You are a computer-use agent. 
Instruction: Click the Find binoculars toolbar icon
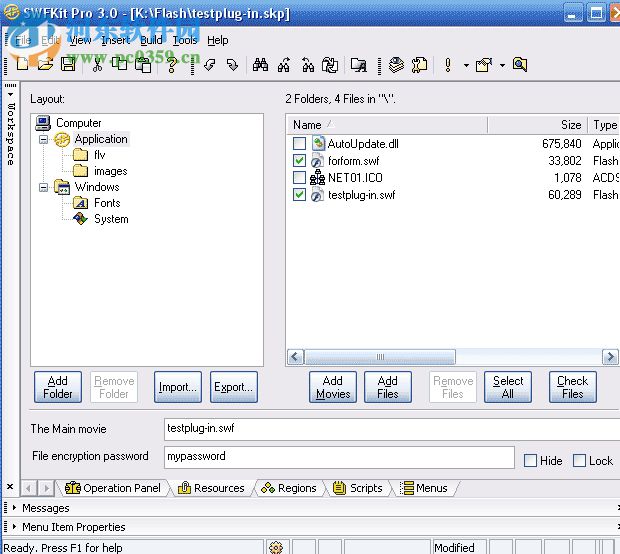tap(260, 65)
